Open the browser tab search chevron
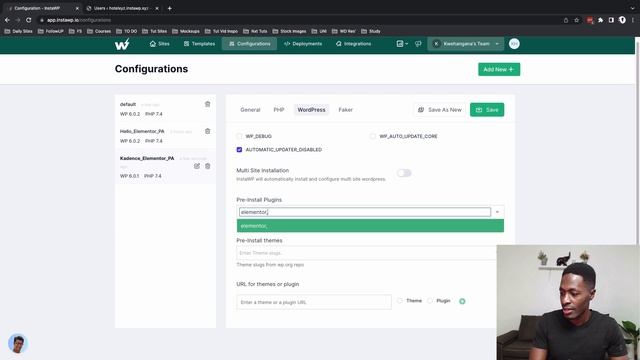The height and width of the screenshot is (360, 640). tap(632, 8)
